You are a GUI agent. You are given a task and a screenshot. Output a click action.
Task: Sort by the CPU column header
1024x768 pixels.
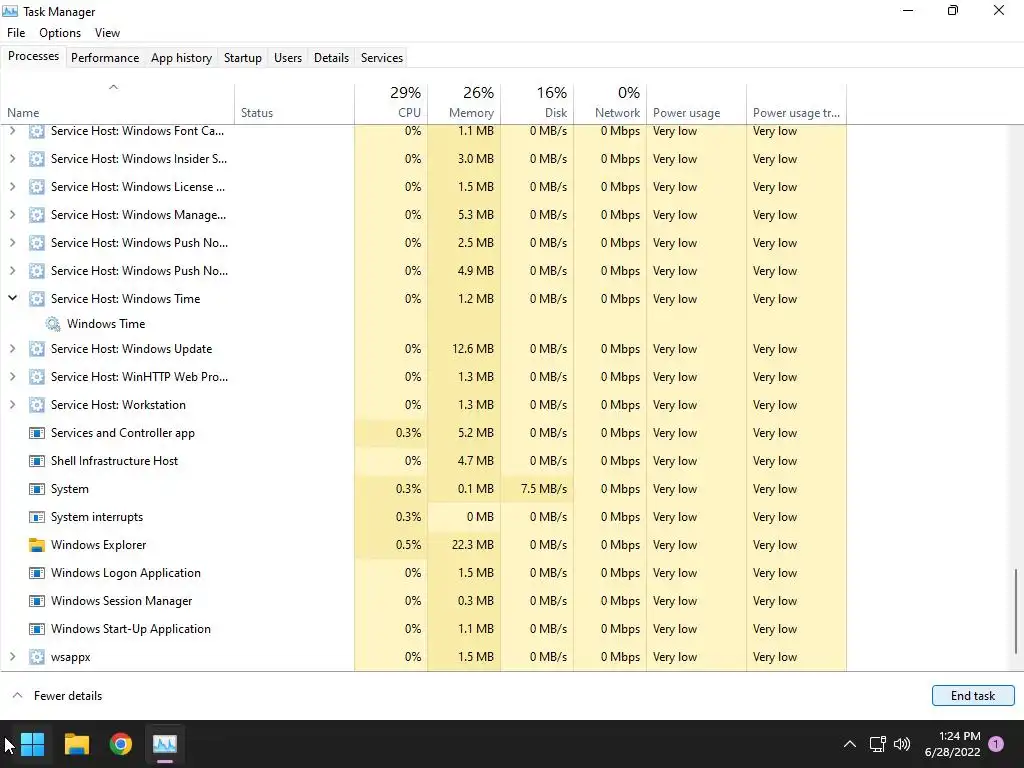click(391, 104)
